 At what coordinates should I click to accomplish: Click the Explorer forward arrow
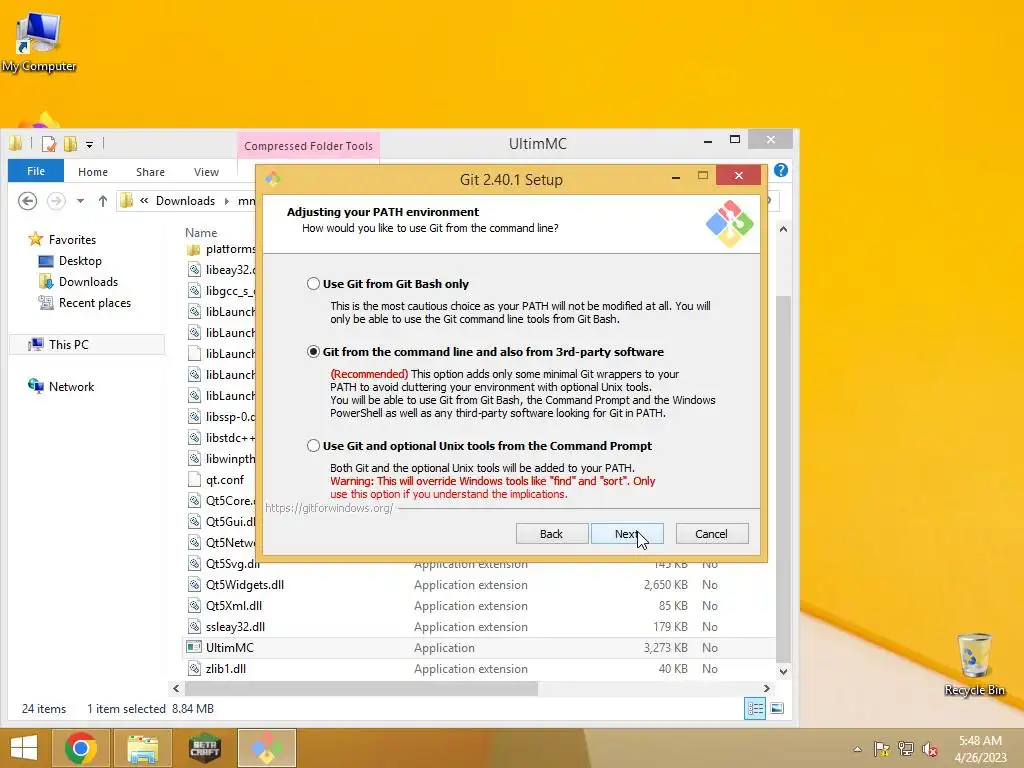tap(56, 200)
